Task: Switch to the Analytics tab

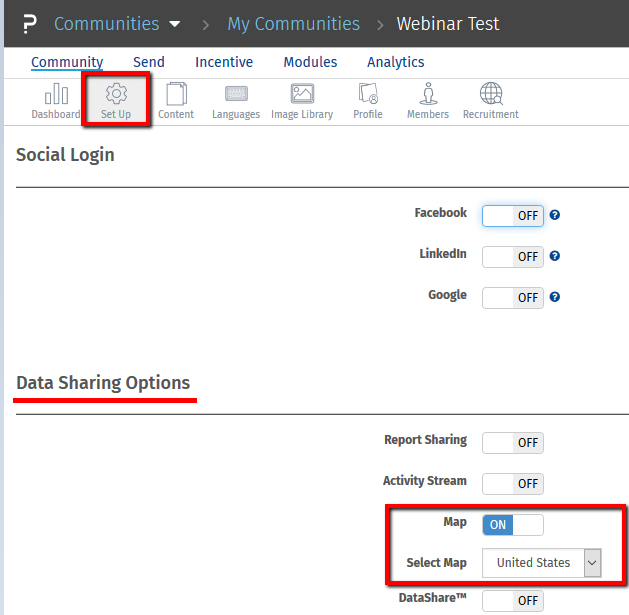Action: pos(395,62)
